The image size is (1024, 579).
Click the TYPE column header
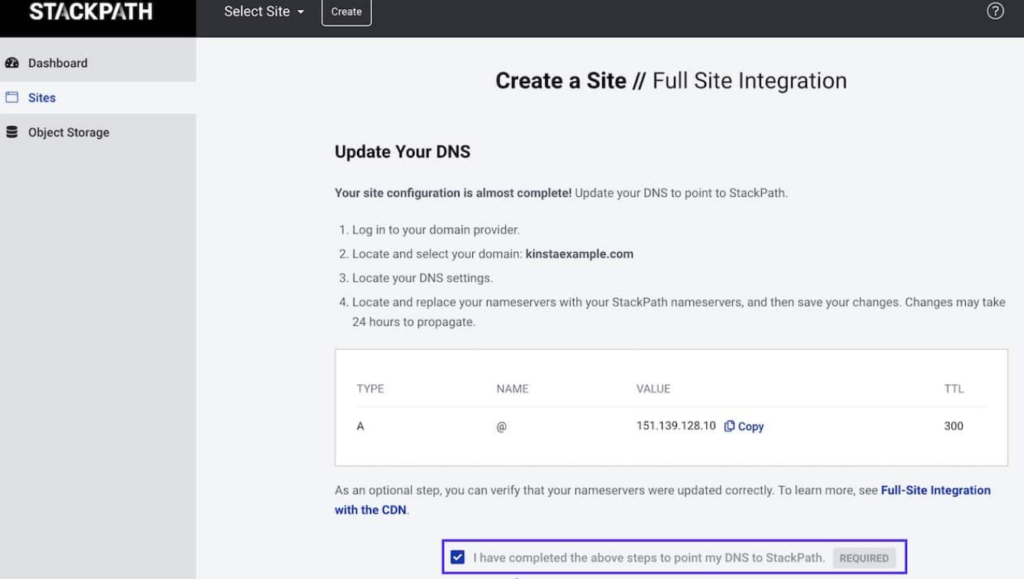pyautogui.click(x=370, y=388)
